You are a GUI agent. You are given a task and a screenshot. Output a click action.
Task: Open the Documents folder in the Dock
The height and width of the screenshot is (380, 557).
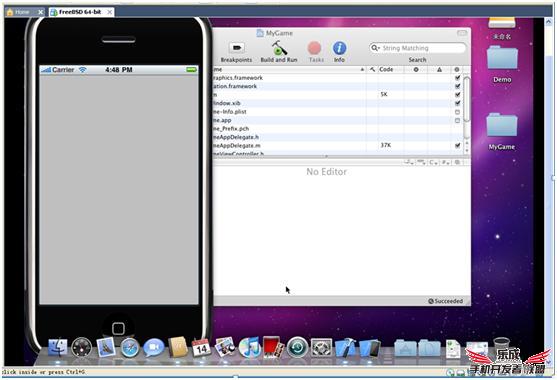pos(429,348)
